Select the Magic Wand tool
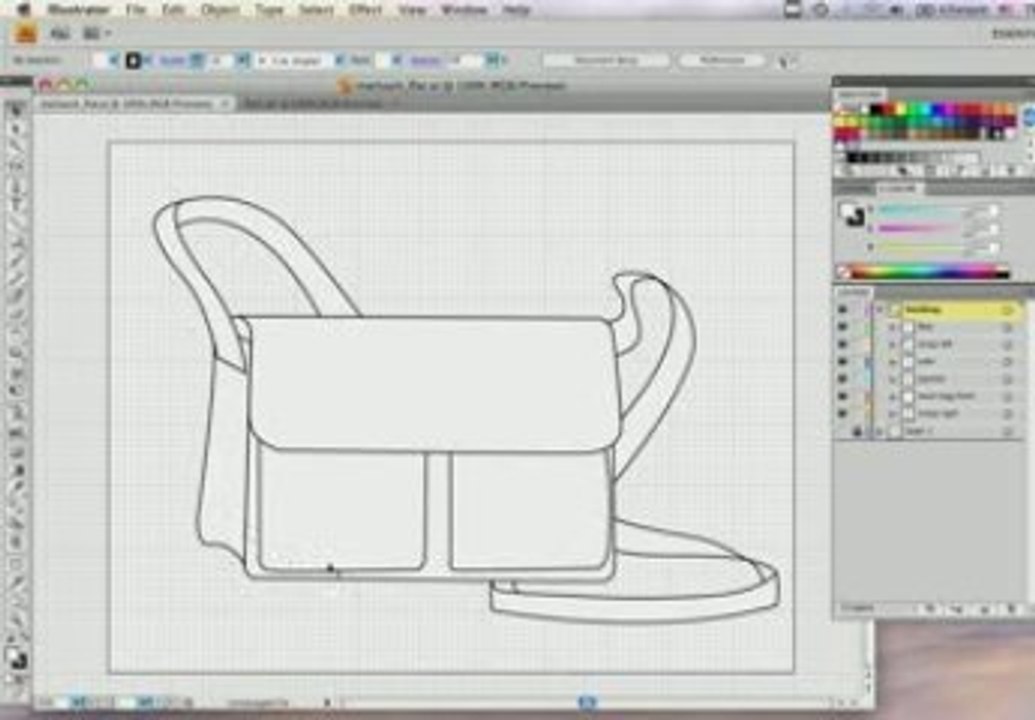Viewport: 1035px width, 720px height. 16,147
